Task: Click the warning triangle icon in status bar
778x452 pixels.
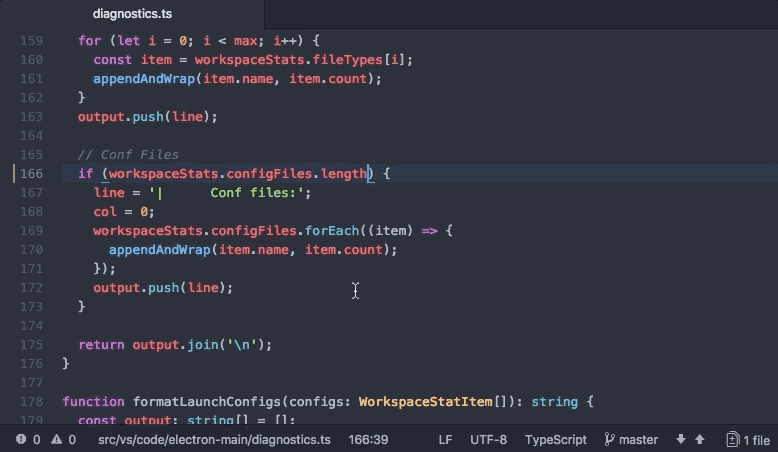Action: click(57, 439)
